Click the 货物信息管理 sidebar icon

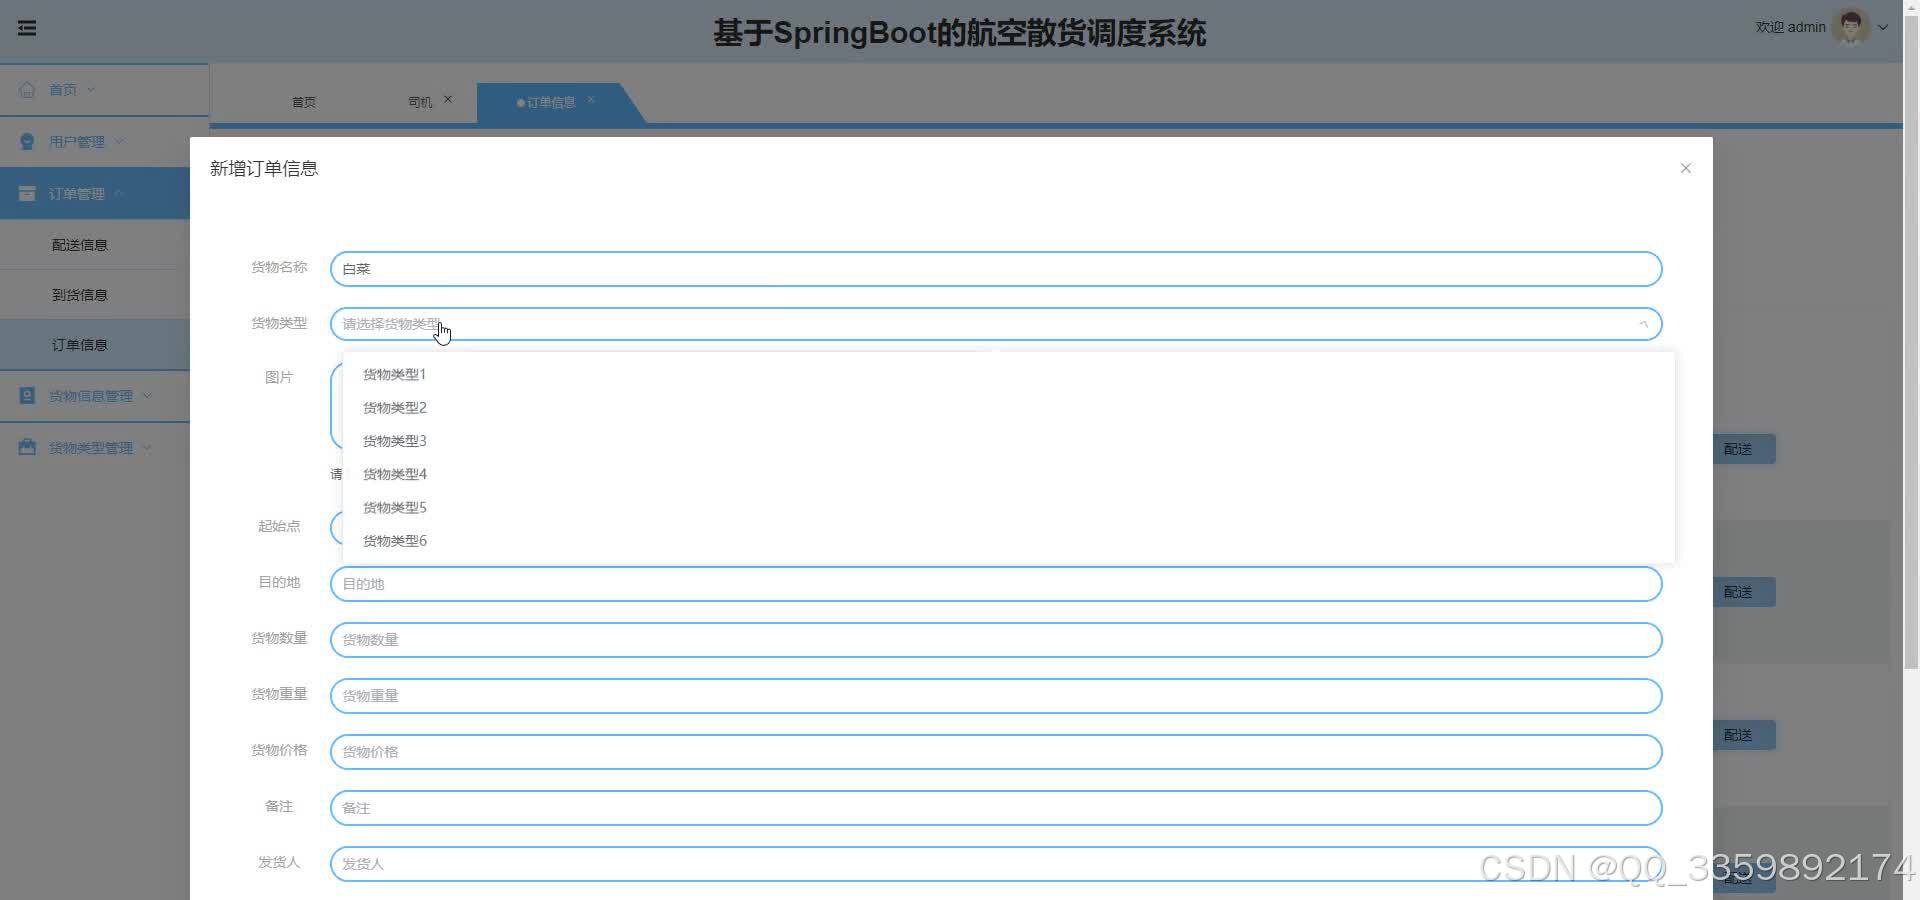coord(27,396)
